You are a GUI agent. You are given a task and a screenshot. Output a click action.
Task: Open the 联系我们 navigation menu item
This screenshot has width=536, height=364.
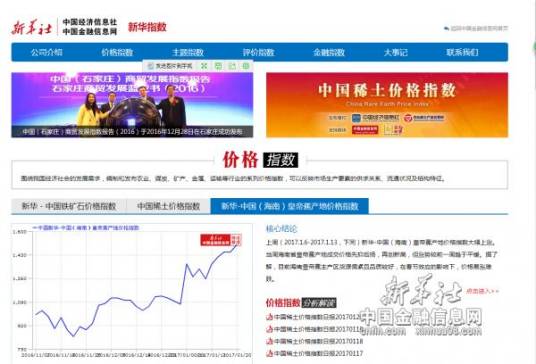coord(462,52)
